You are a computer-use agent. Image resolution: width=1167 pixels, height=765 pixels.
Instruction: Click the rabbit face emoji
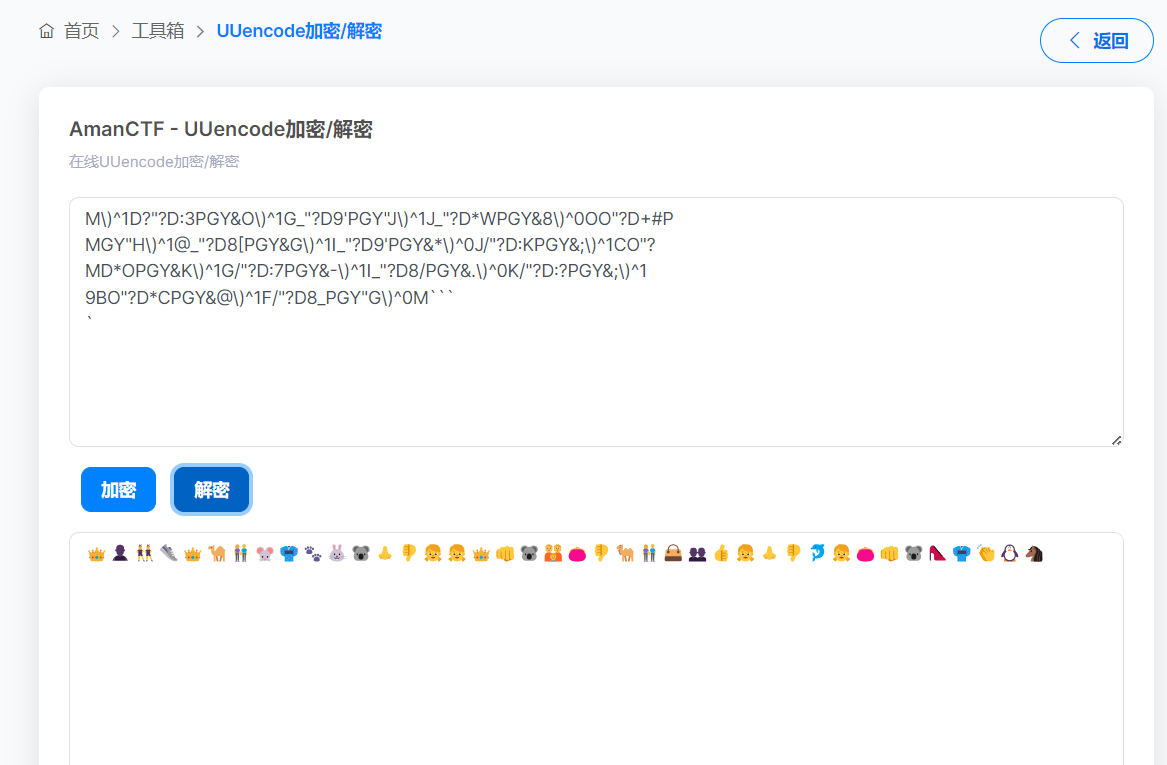point(337,554)
